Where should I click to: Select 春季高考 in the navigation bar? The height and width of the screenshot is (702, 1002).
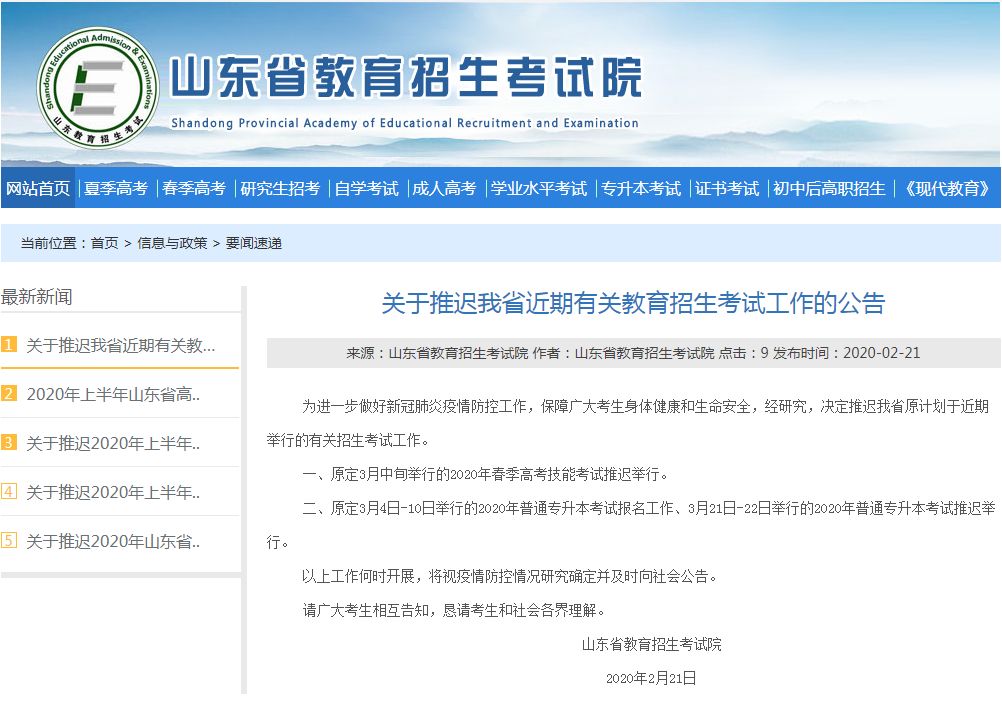(x=193, y=188)
